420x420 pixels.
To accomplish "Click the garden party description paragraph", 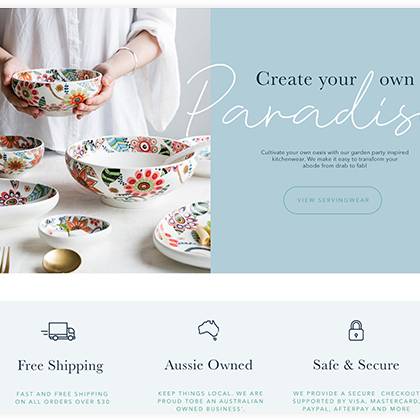I will [334, 159].
